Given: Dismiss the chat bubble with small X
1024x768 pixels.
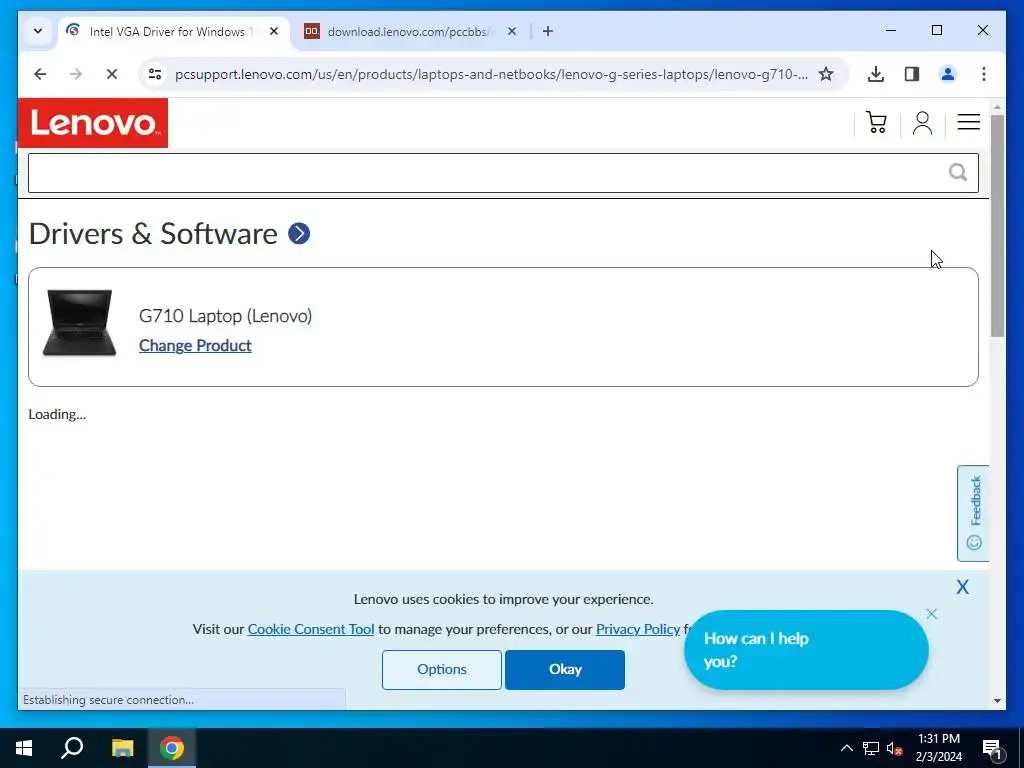Looking at the screenshot, I should [x=931, y=614].
